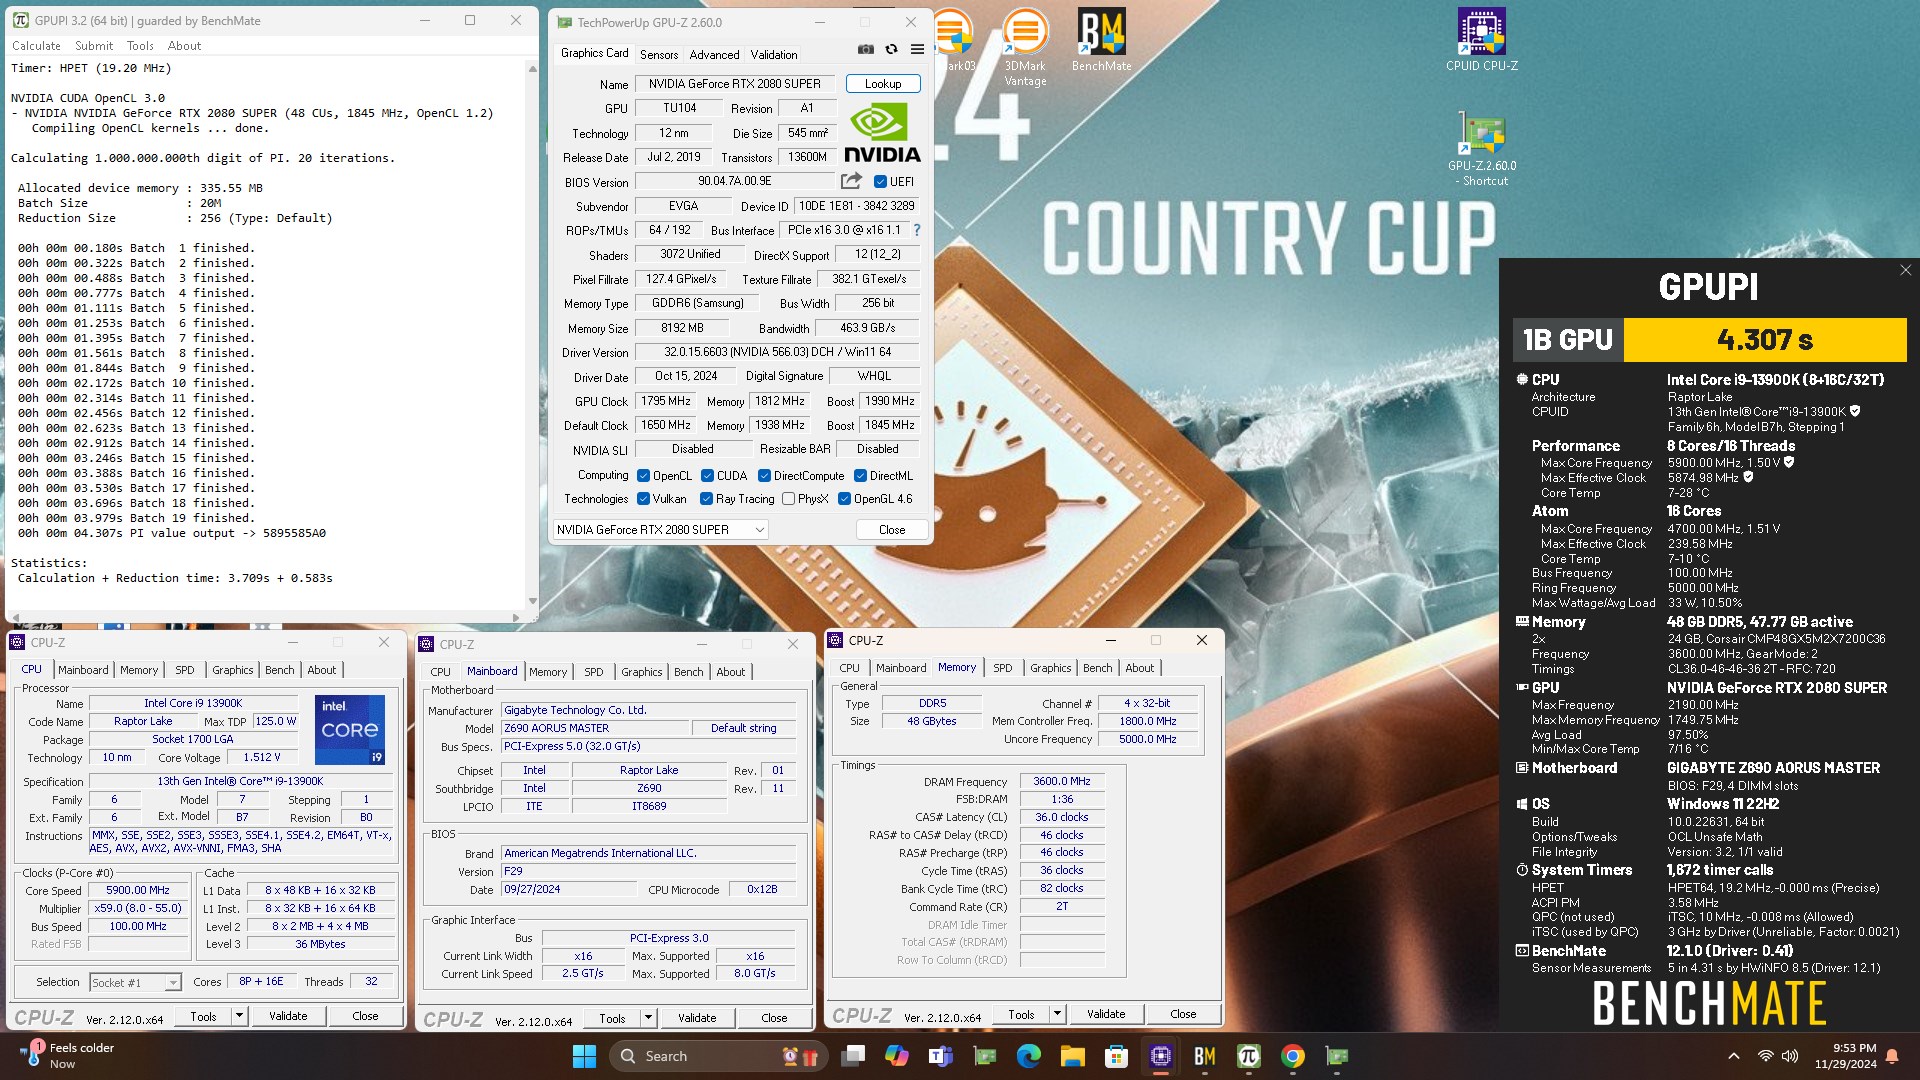Open the SPD tab in the CPU-Z Mainboard window
Screen dimensions: 1920x1080
(x=594, y=672)
